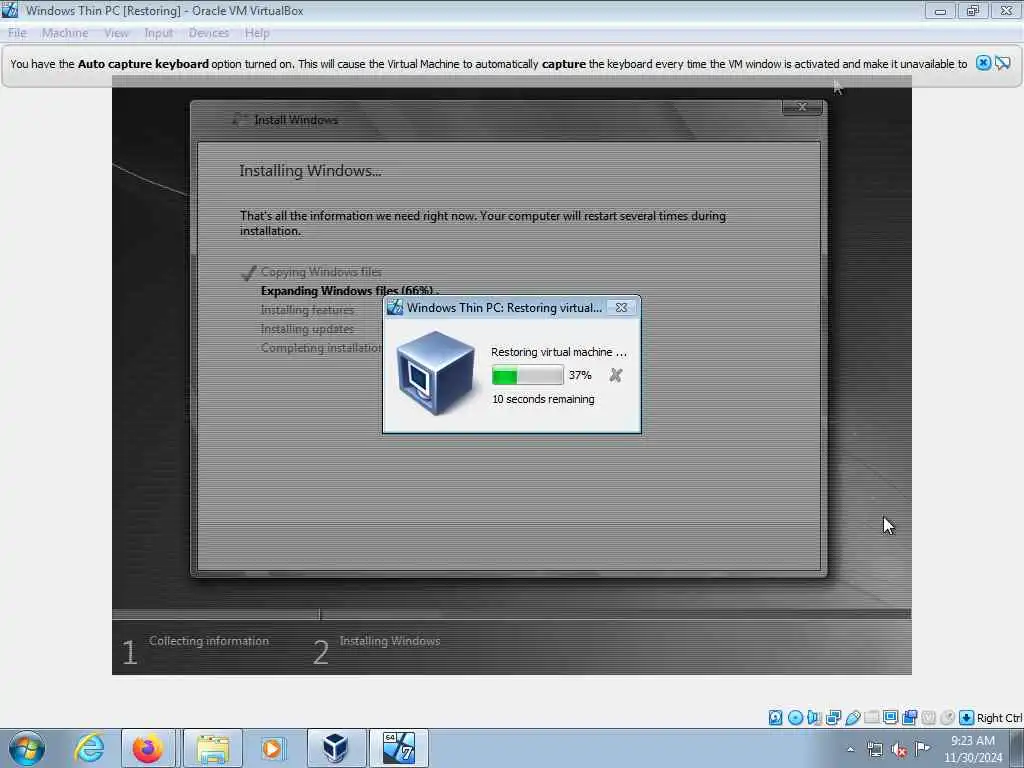Cancel restoring with the X beside 37%
1024x768 pixels.
(615, 375)
